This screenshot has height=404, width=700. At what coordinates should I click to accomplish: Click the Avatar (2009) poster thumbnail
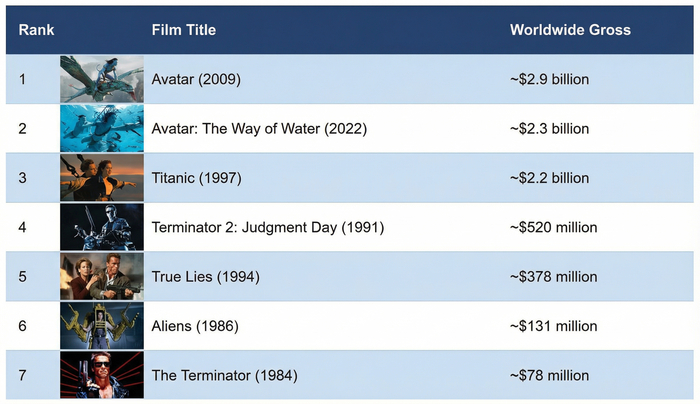tap(101, 79)
